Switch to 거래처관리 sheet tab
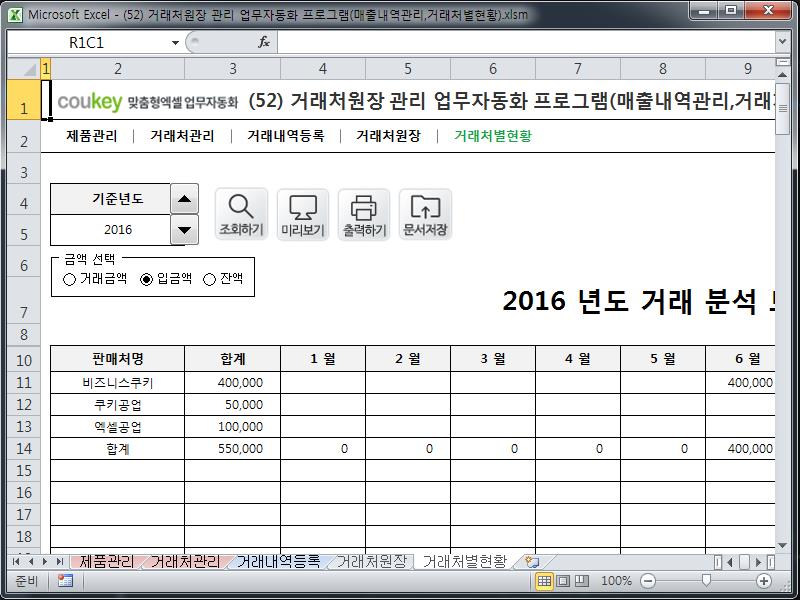This screenshot has width=800, height=600. point(185,562)
